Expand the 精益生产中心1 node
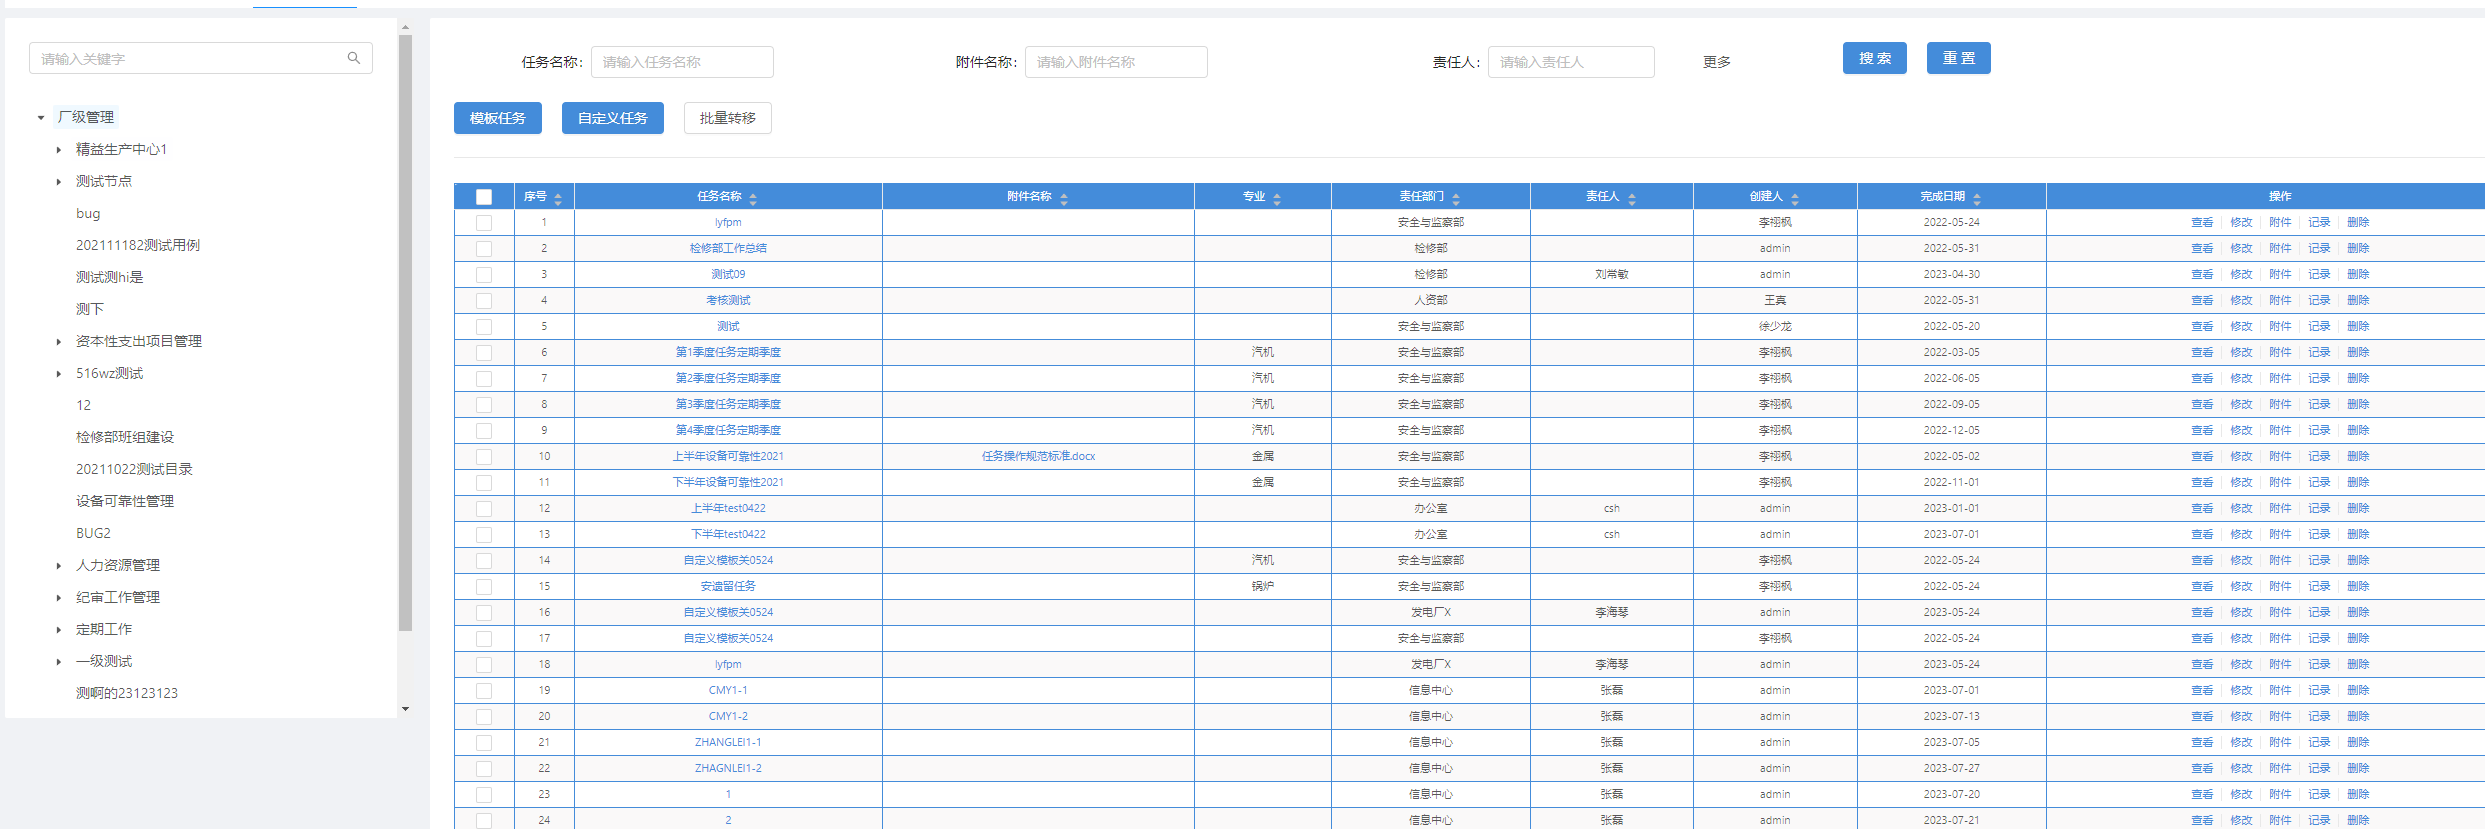This screenshot has width=2485, height=829. click(x=59, y=150)
